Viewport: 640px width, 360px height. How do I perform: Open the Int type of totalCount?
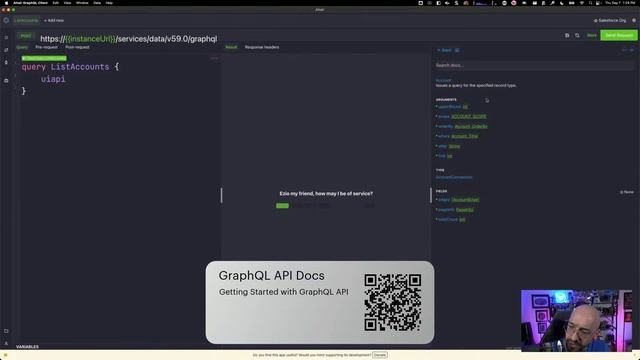462,220
